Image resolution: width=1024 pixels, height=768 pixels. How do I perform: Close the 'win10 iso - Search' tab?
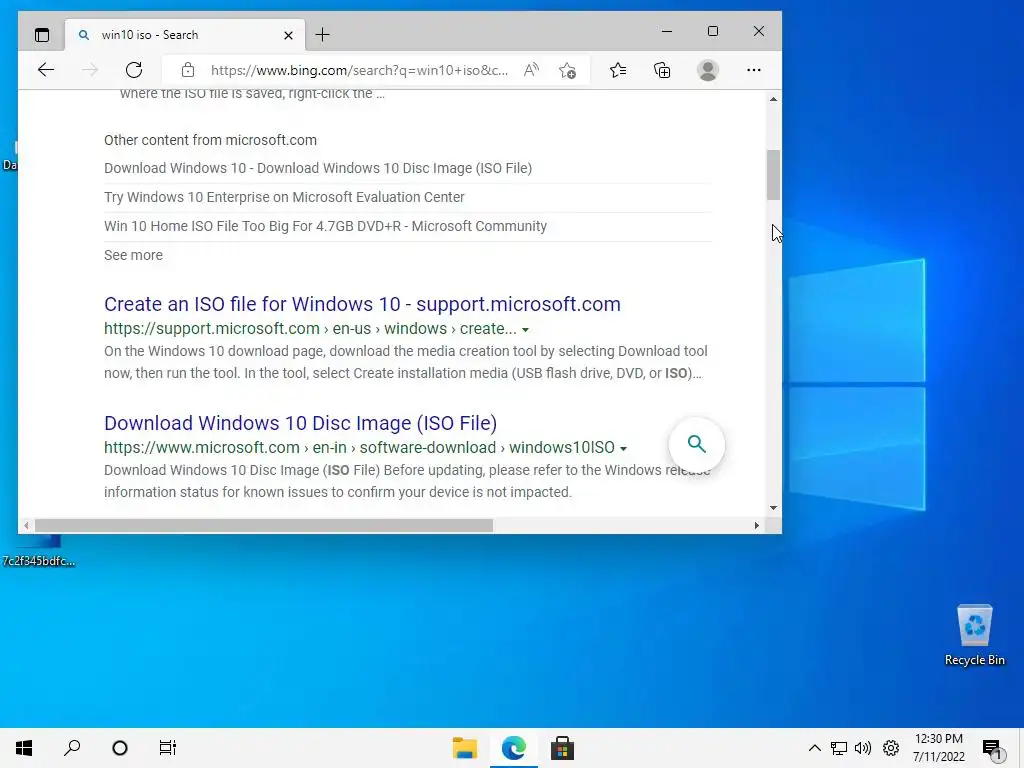288,35
